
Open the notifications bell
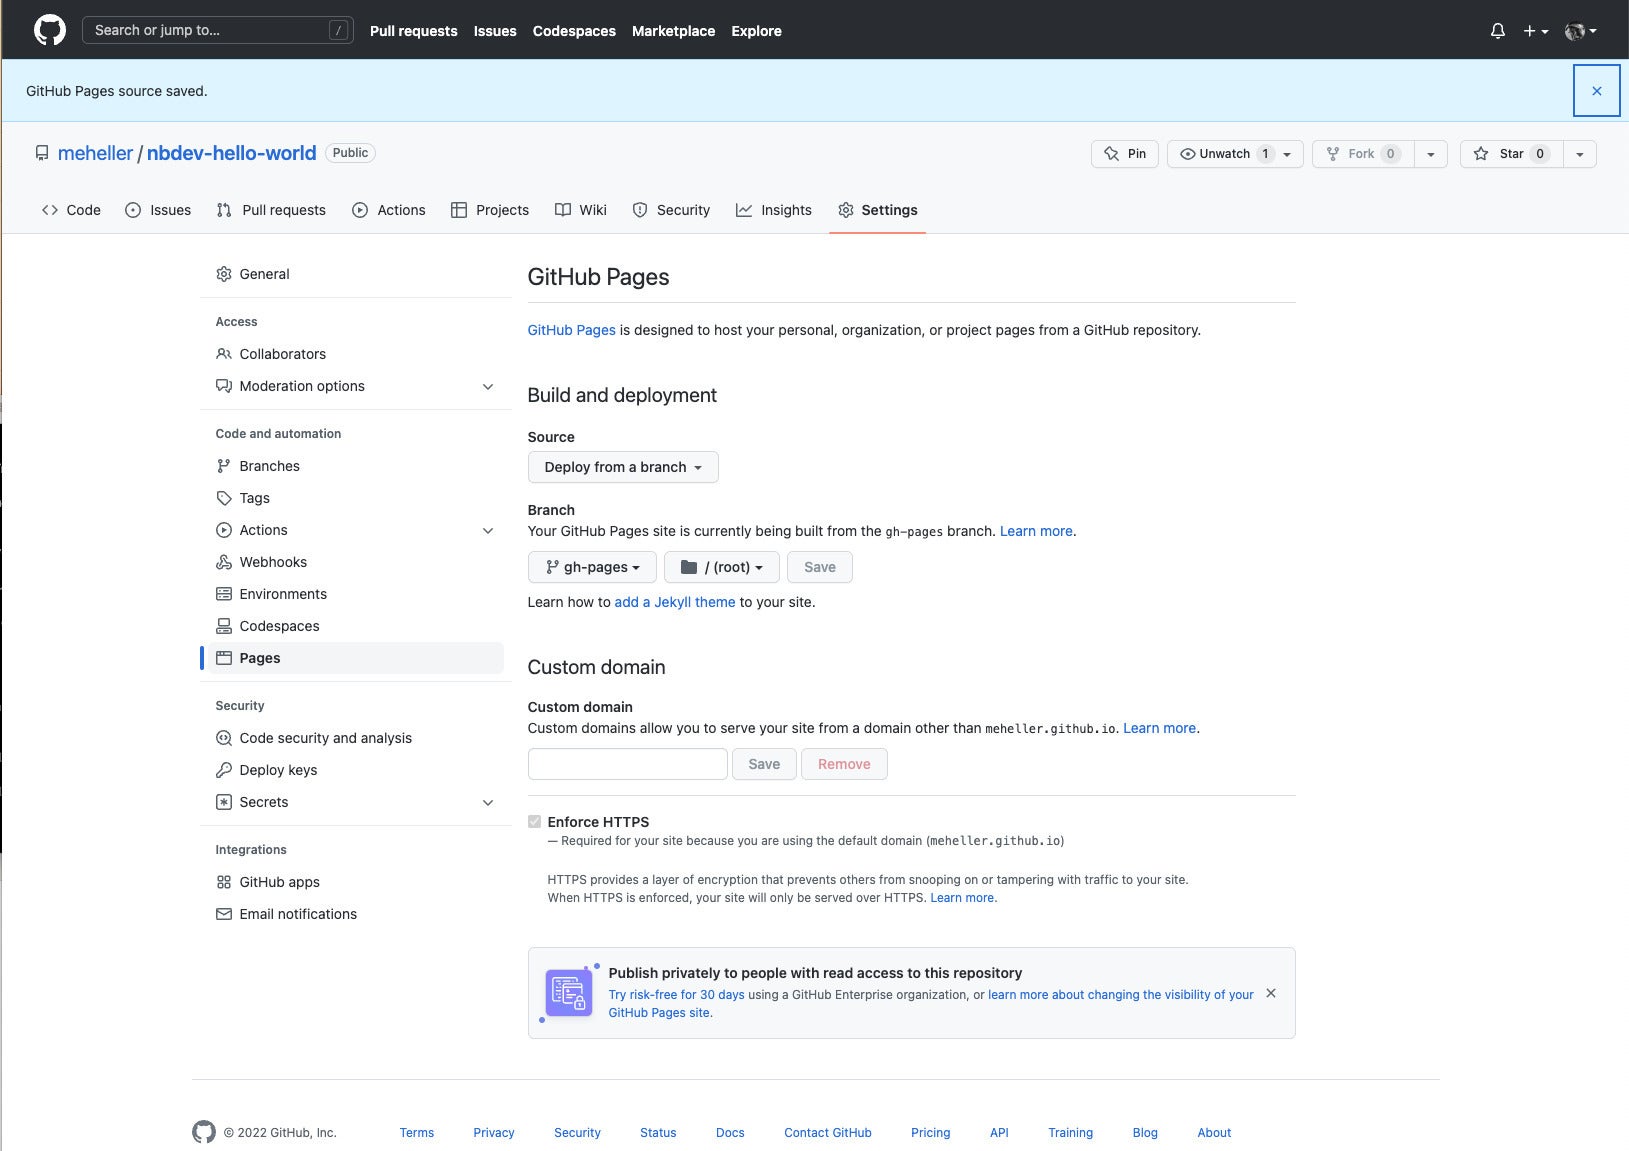click(x=1497, y=31)
